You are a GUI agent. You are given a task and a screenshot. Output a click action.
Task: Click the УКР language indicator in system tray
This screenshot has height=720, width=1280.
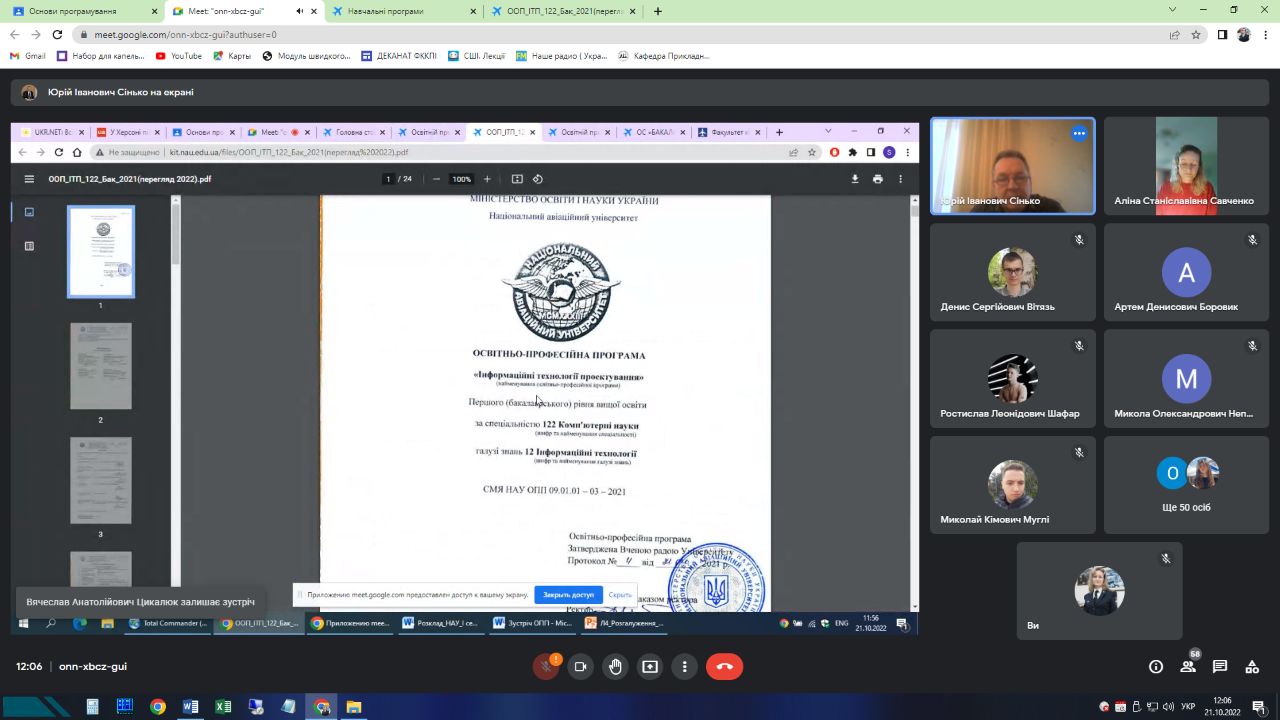coord(1188,706)
